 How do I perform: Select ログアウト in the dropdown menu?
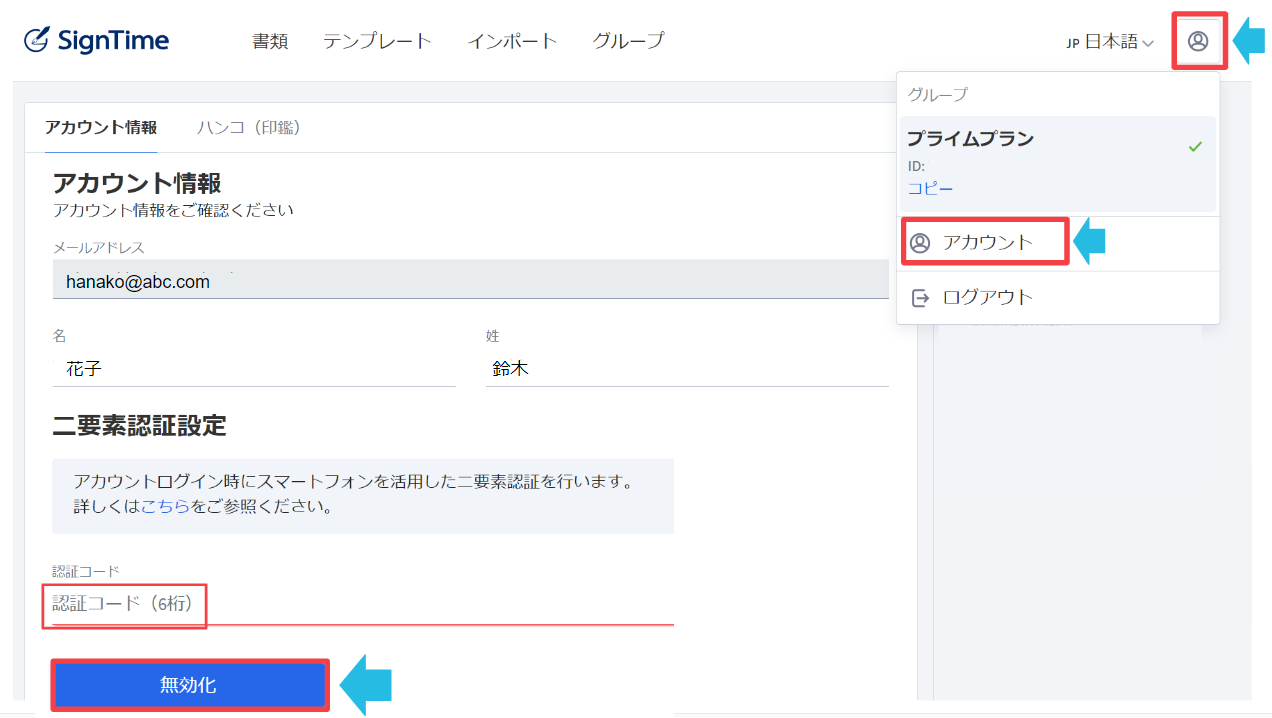click(x=1058, y=298)
